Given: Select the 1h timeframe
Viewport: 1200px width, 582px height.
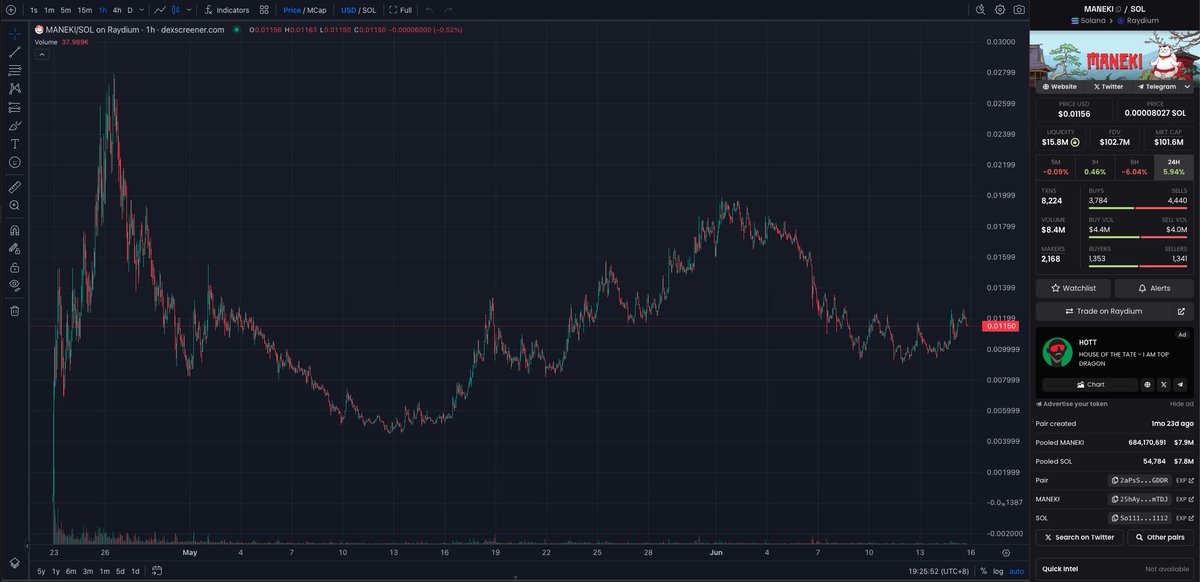Looking at the screenshot, I should pos(102,10).
